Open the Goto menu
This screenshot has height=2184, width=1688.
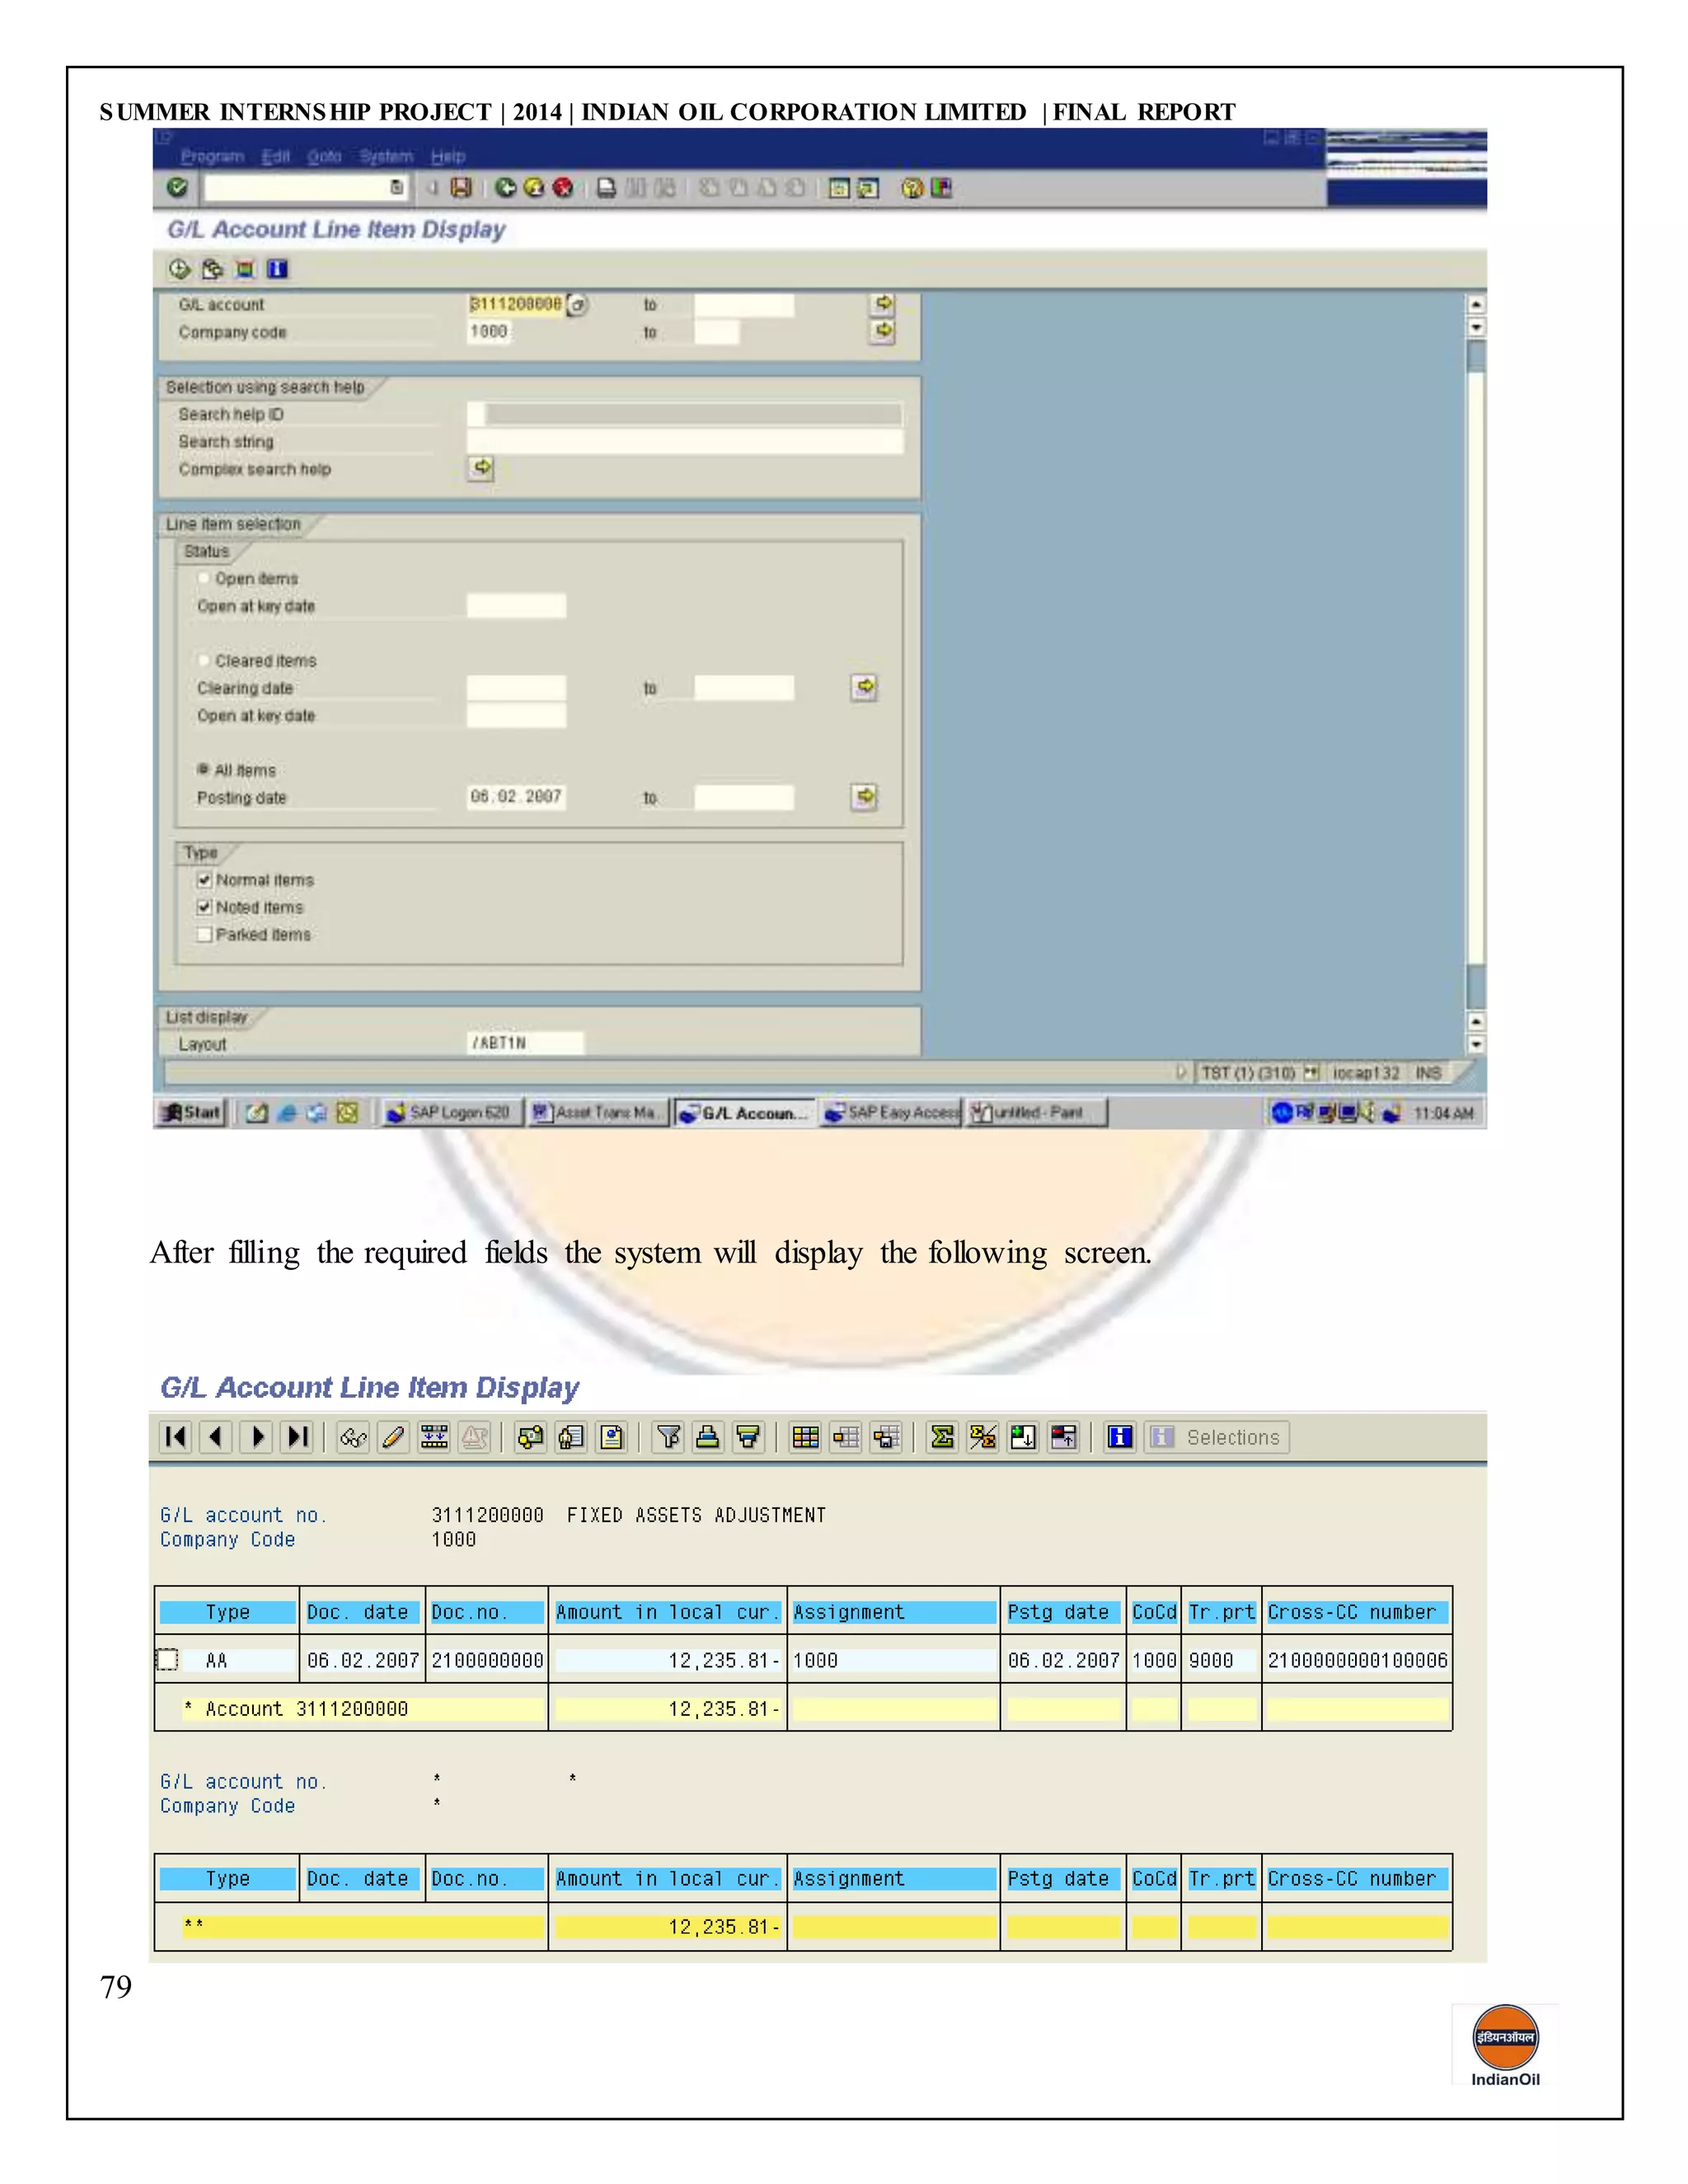(x=324, y=156)
